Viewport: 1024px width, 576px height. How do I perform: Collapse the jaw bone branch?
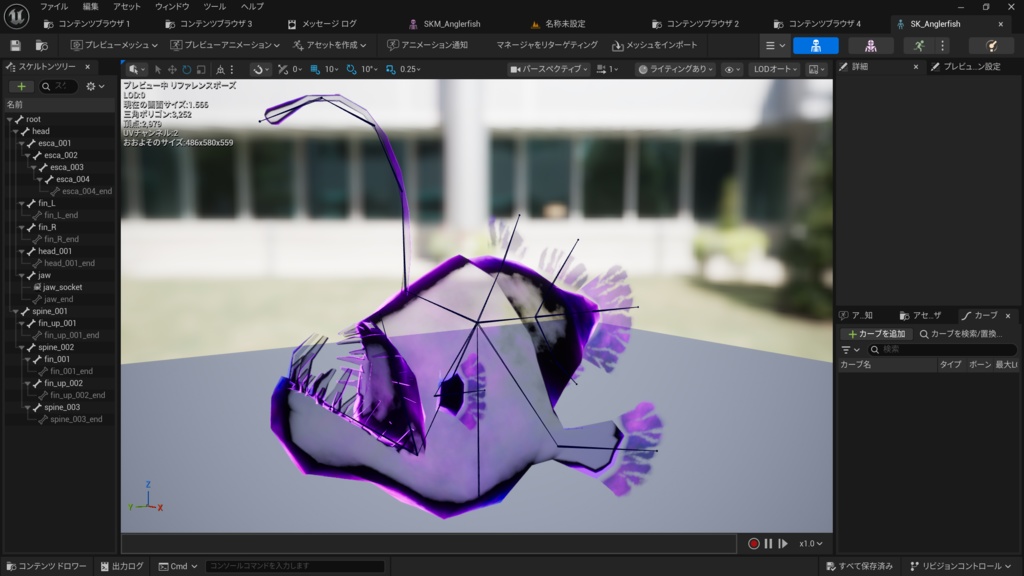[x=22, y=276]
